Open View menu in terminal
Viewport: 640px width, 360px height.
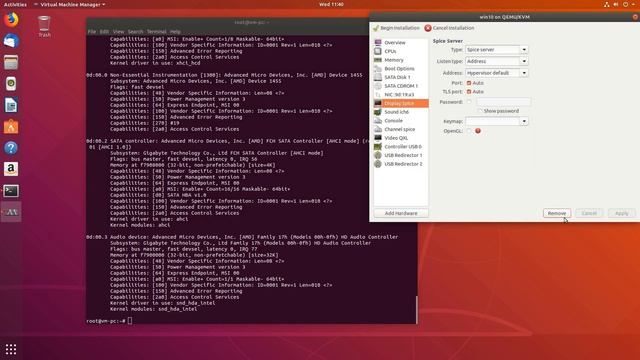[x=118, y=31]
